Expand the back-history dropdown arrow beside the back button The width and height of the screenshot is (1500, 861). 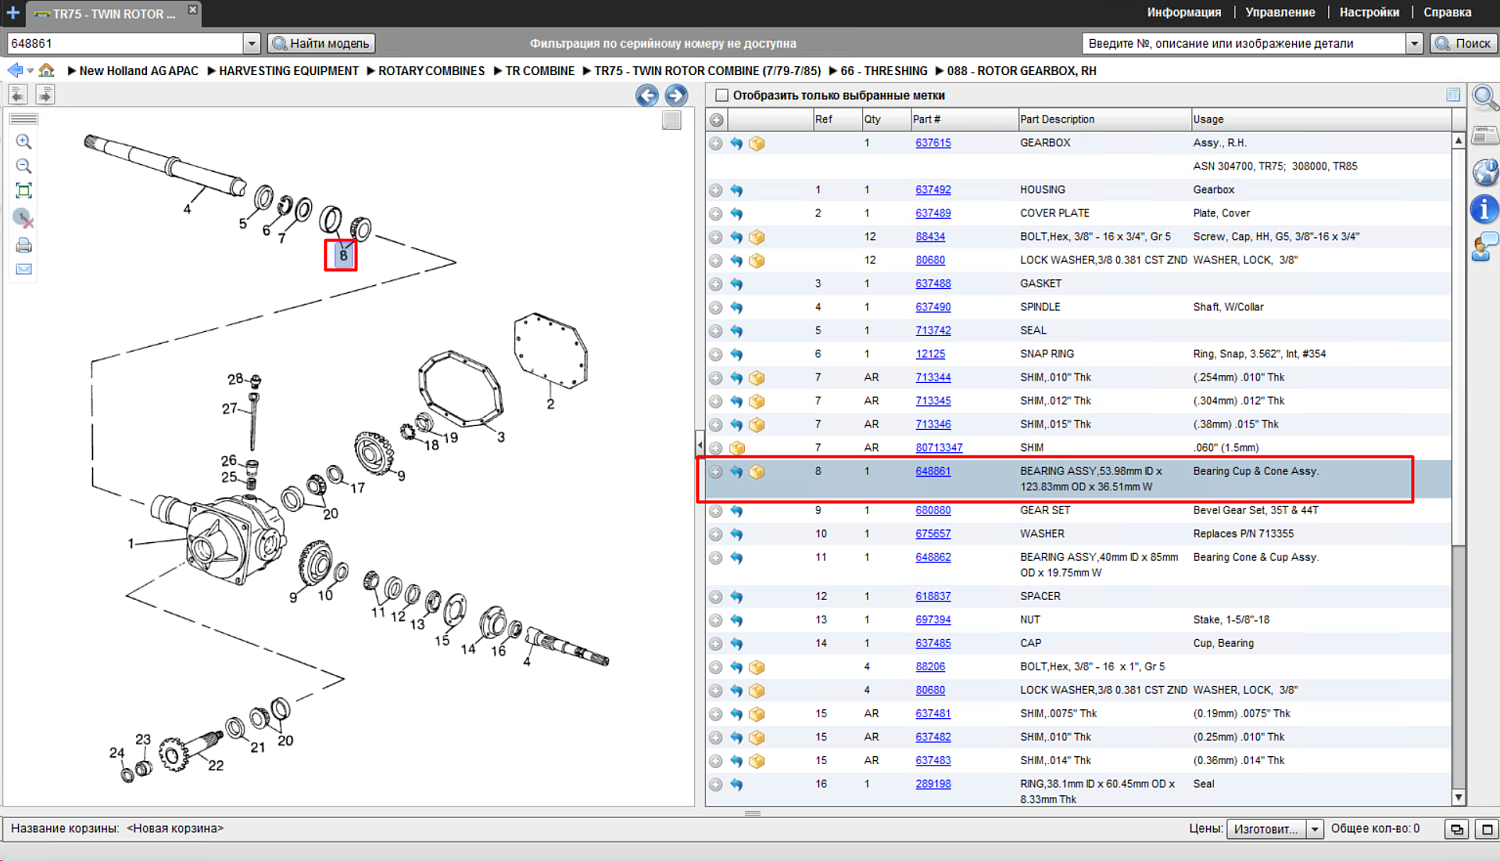[30, 71]
